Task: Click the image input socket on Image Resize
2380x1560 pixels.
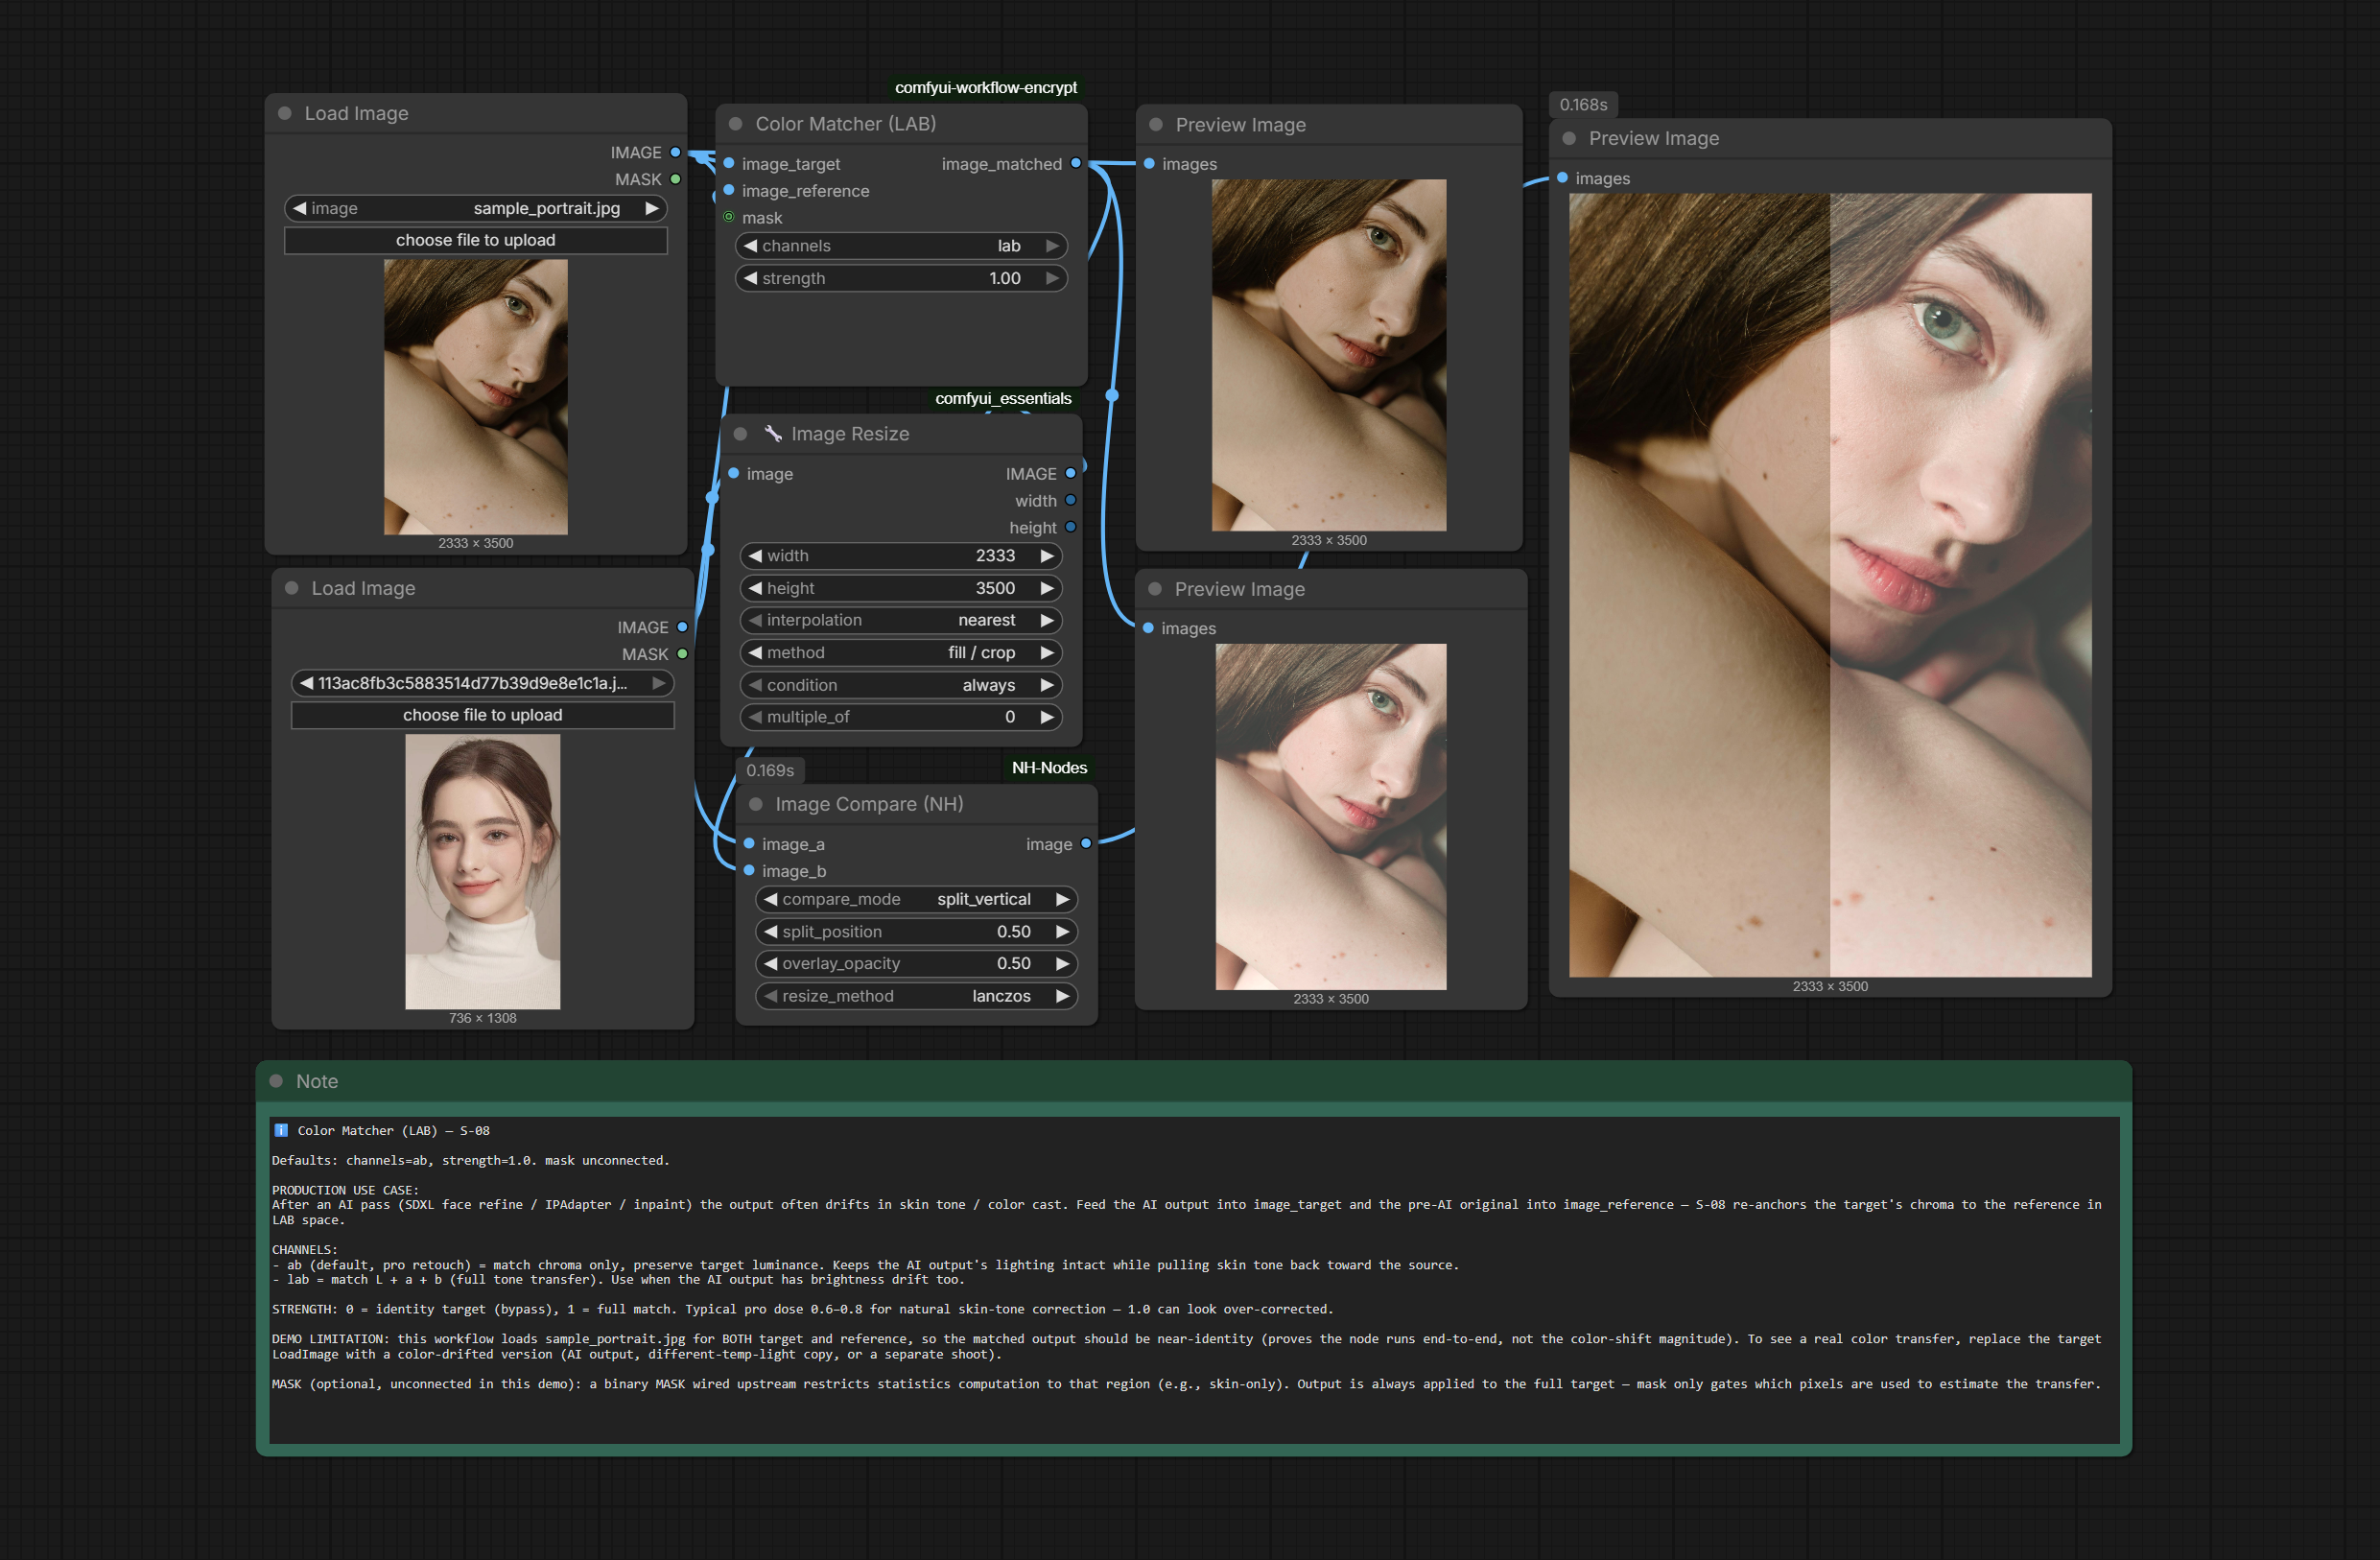Action: [734, 473]
